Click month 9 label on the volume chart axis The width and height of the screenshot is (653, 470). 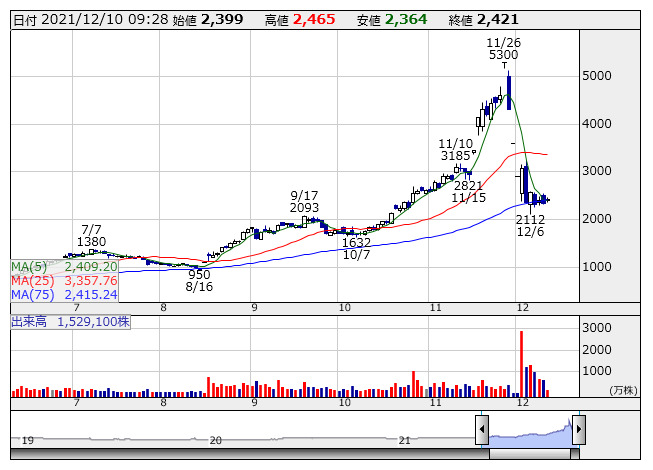tap(254, 403)
